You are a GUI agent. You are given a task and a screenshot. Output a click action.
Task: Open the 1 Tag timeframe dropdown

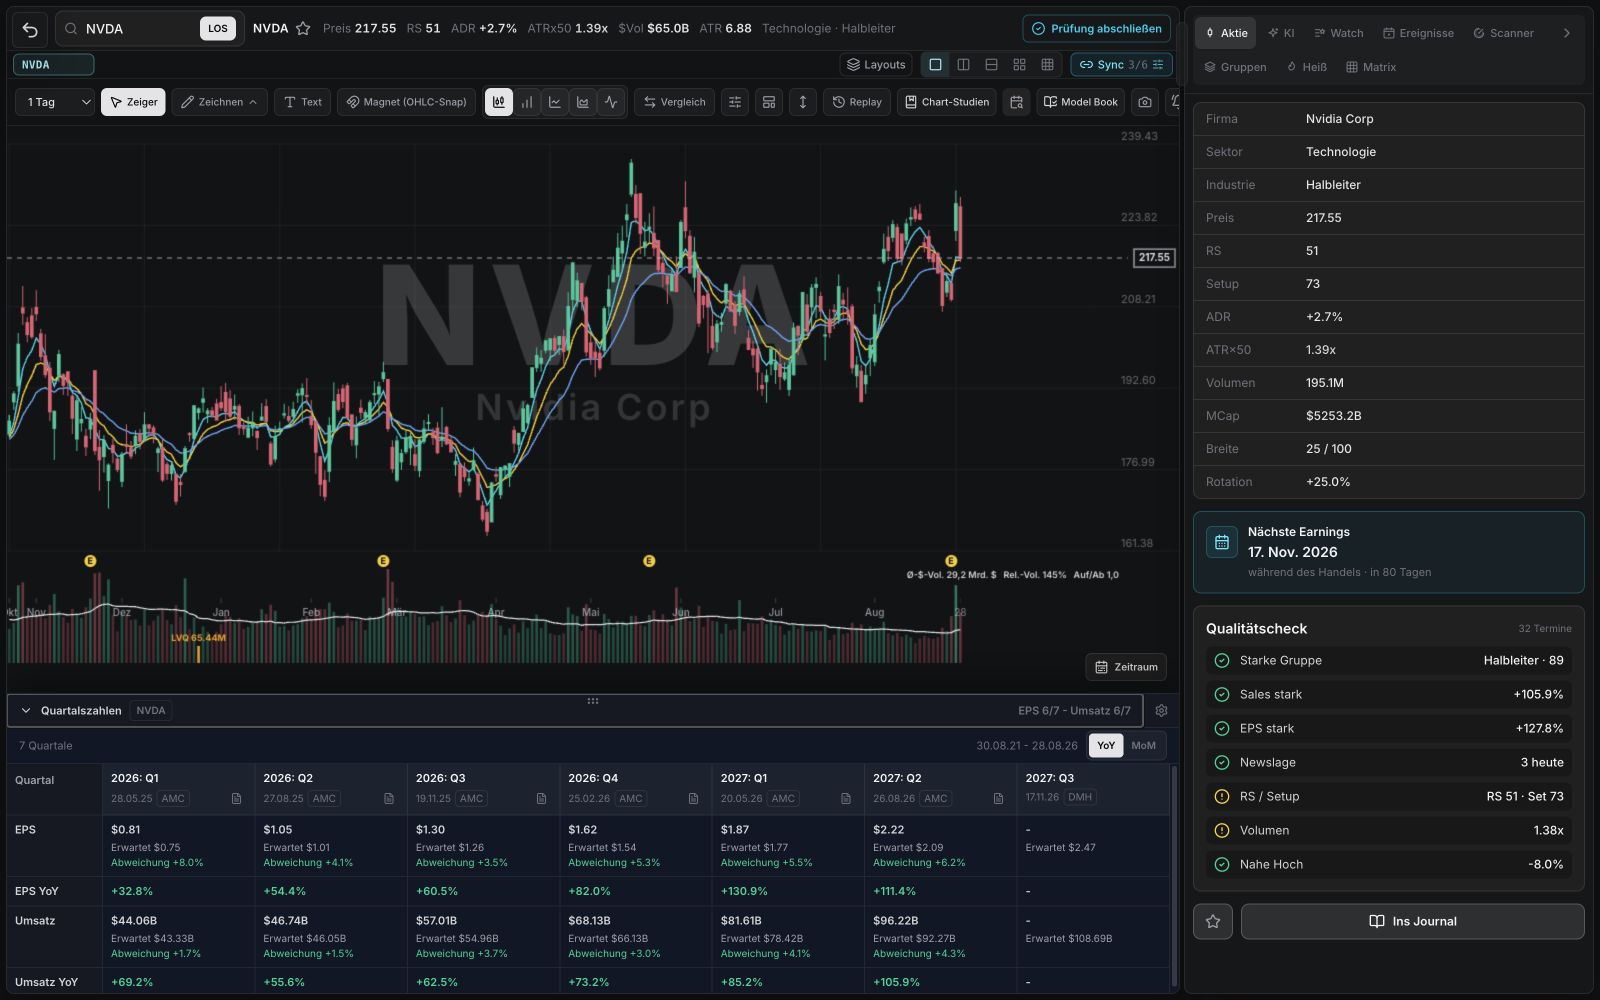(55, 102)
